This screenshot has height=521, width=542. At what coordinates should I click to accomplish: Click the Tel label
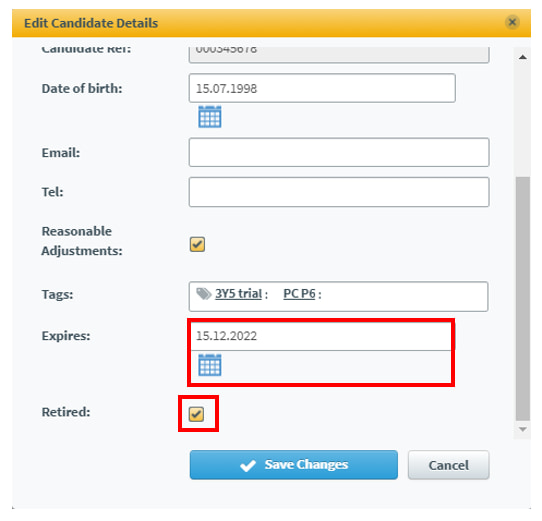click(x=53, y=192)
